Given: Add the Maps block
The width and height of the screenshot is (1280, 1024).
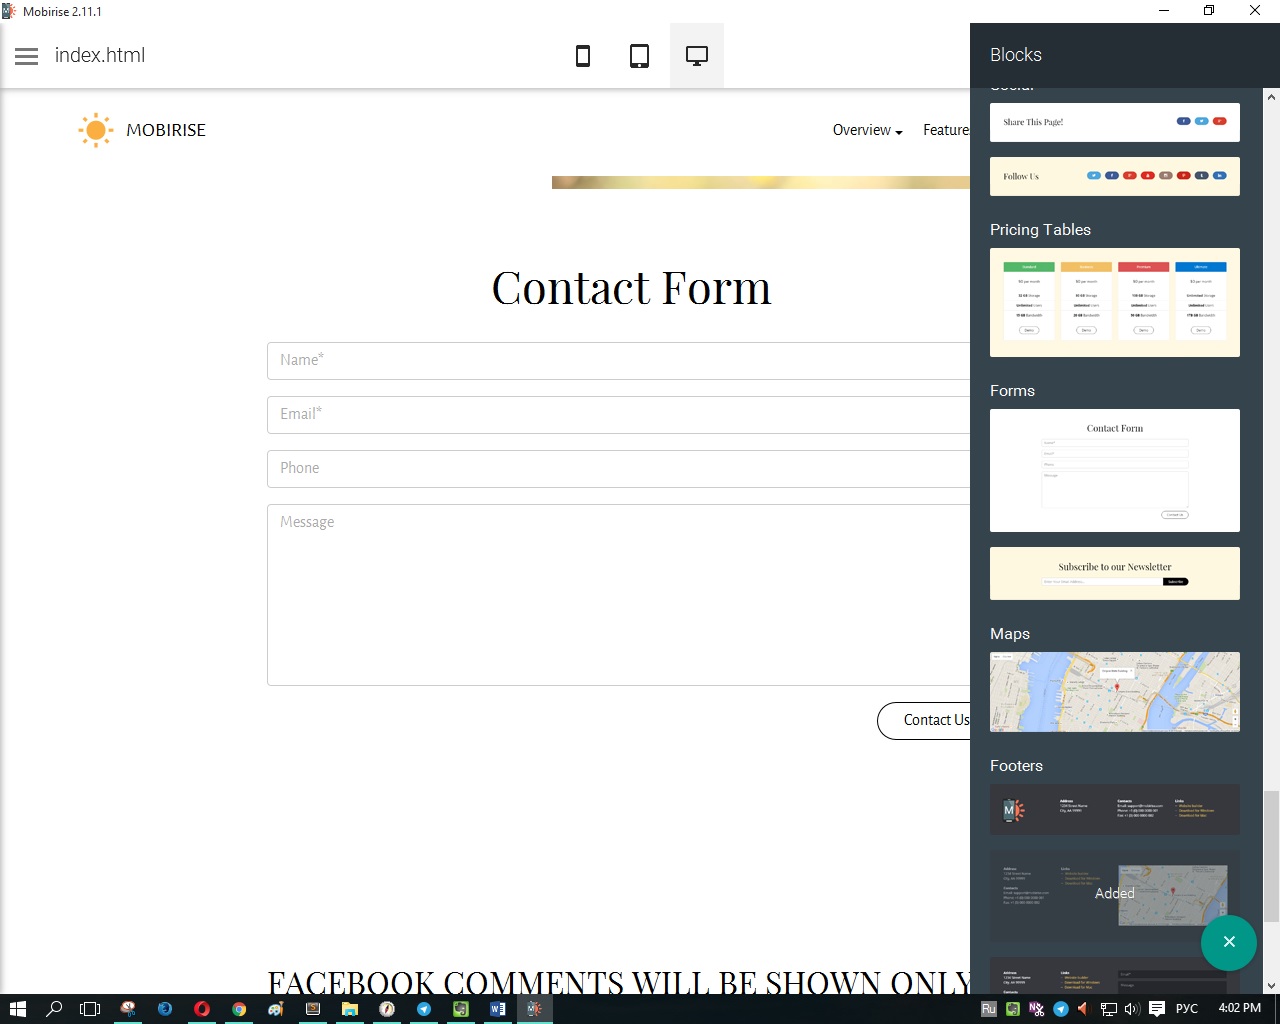Looking at the screenshot, I should click(x=1114, y=691).
